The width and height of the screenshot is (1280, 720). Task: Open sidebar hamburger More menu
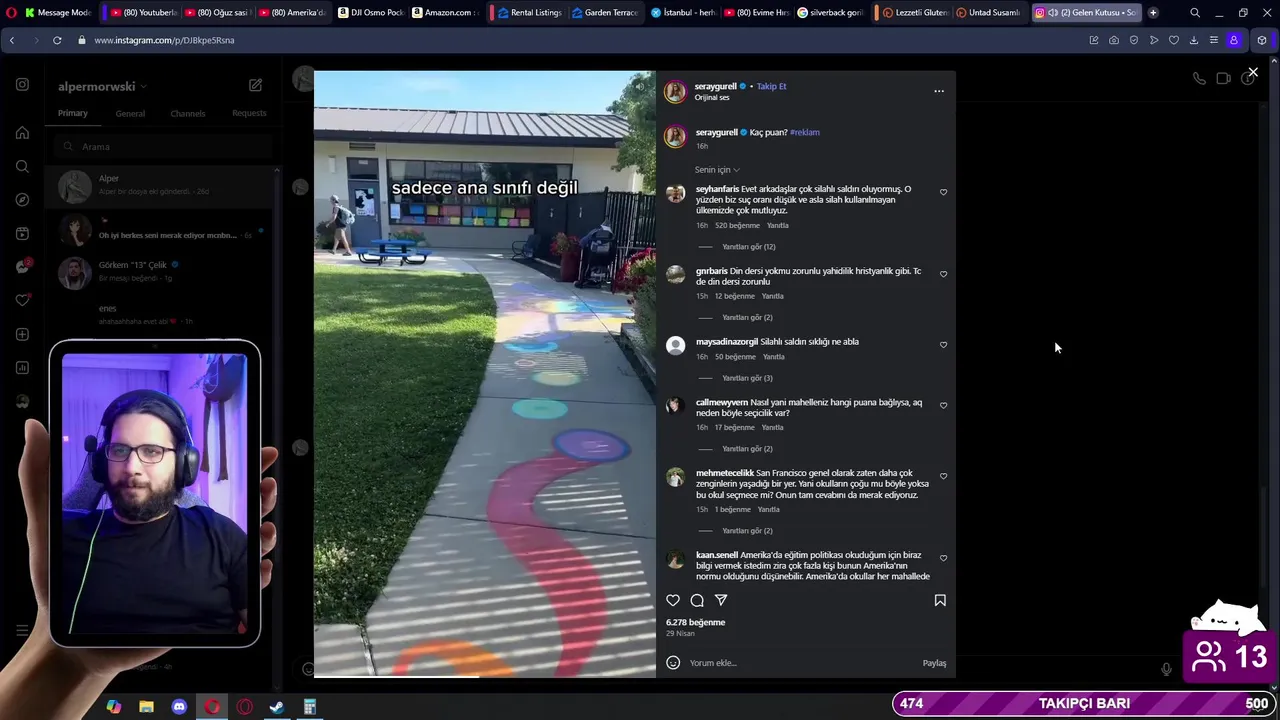[x=22, y=630]
